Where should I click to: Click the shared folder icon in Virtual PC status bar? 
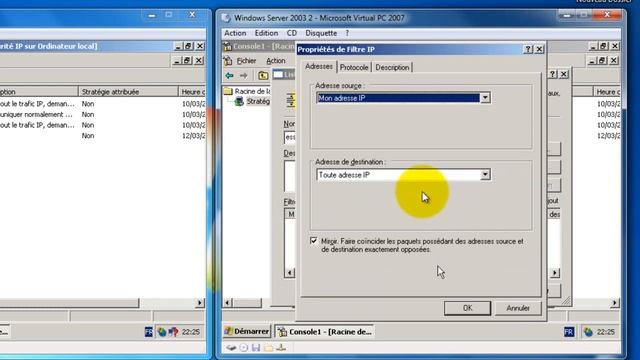(x=268, y=348)
